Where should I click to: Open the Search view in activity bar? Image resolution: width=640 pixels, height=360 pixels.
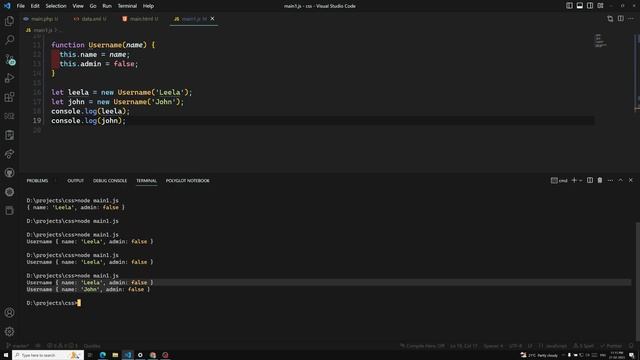click(9, 40)
